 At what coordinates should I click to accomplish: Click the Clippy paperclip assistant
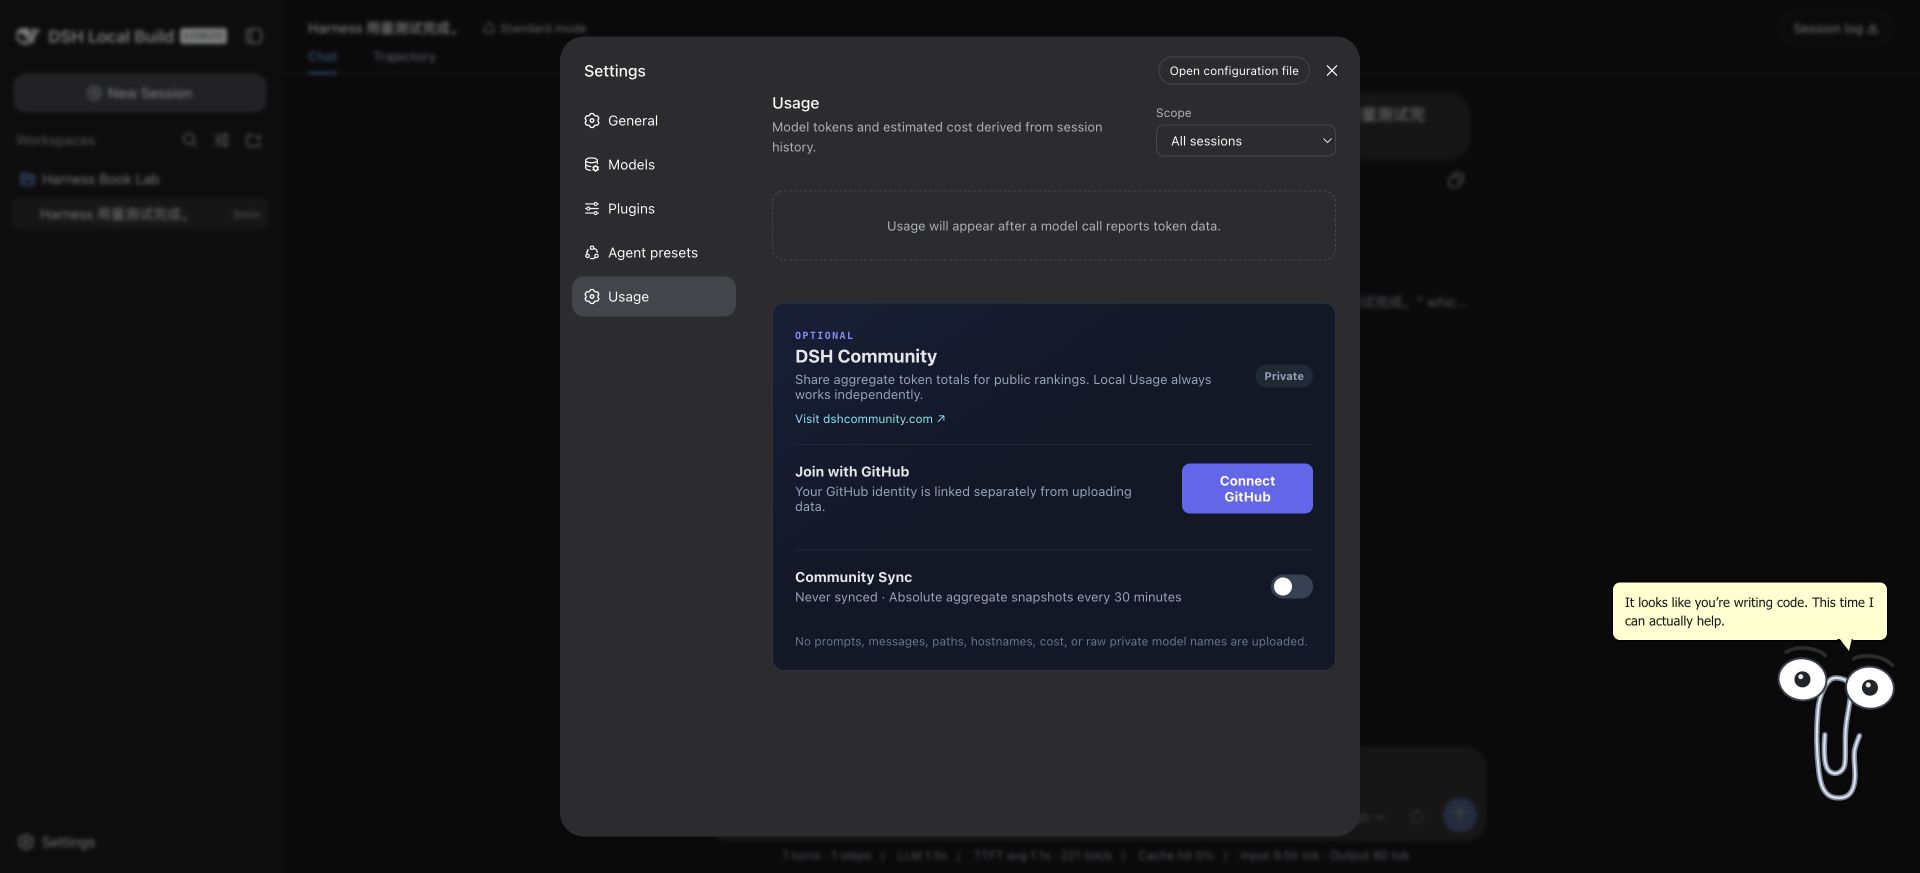point(1836,725)
